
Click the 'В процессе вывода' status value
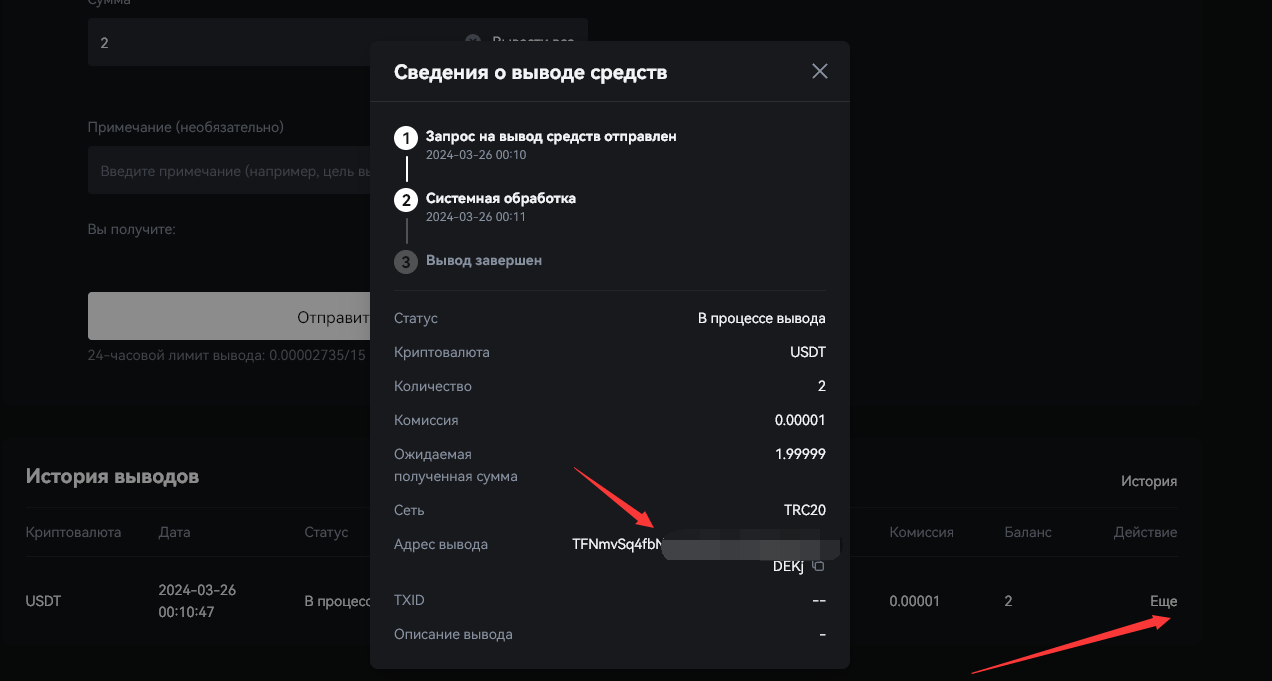[761, 318]
